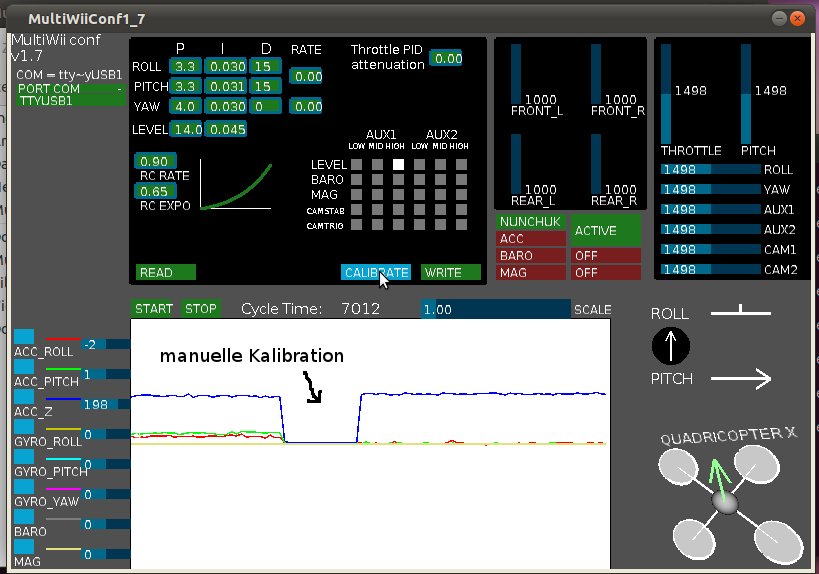
Task: Stop the sensor graph with STOP
Action: pyautogui.click(x=200, y=309)
